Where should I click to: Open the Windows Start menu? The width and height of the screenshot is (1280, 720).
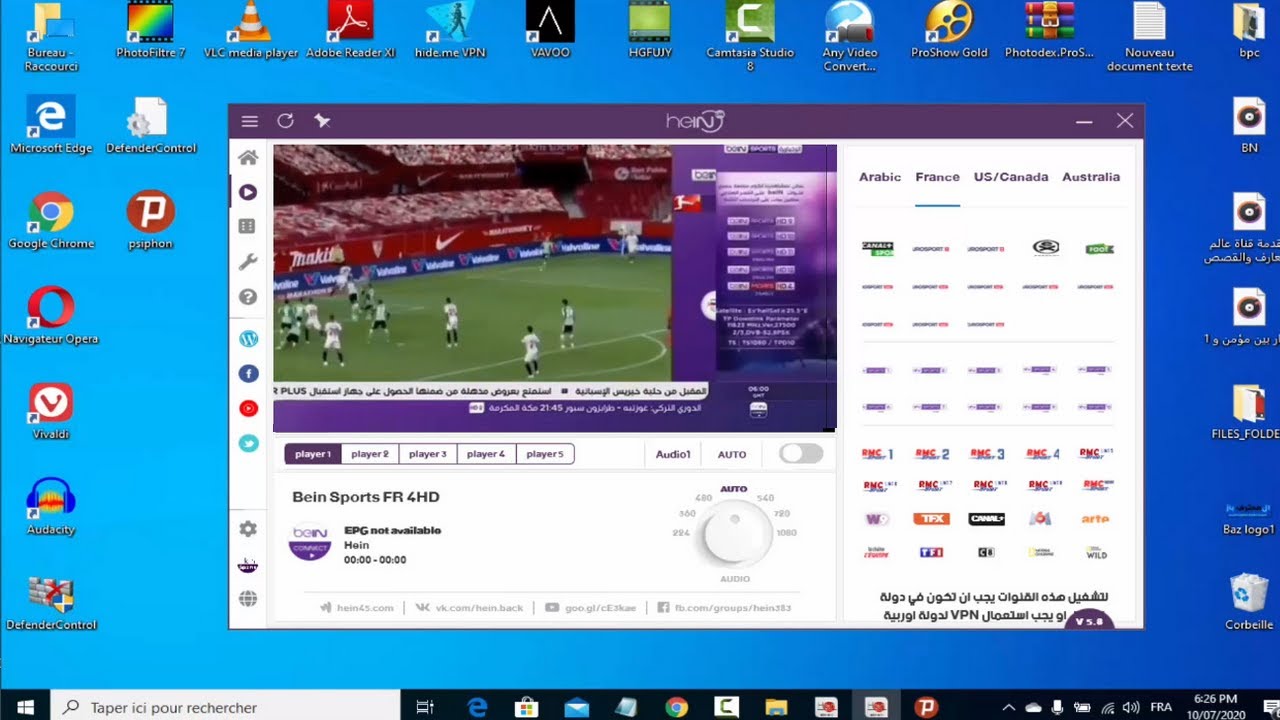(x=25, y=707)
